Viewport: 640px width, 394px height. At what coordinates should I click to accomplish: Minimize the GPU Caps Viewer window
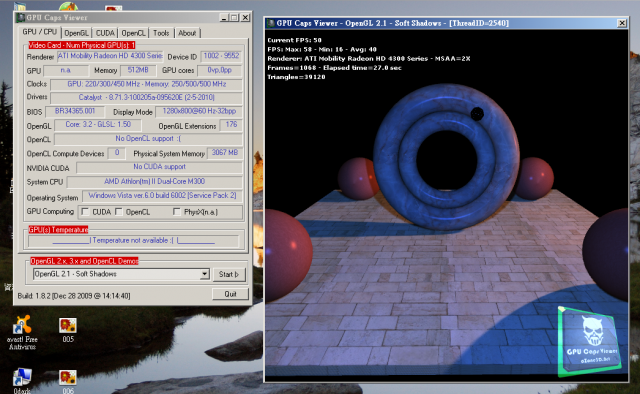click(x=224, y=18)
